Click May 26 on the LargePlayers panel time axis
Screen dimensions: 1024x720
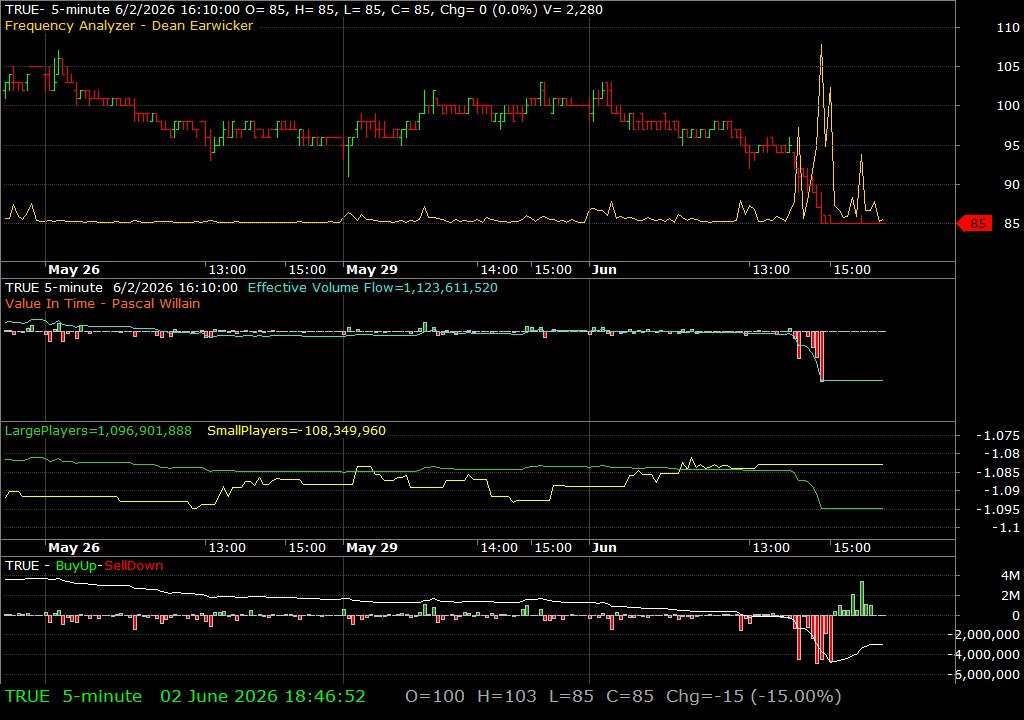pos(74,548)
